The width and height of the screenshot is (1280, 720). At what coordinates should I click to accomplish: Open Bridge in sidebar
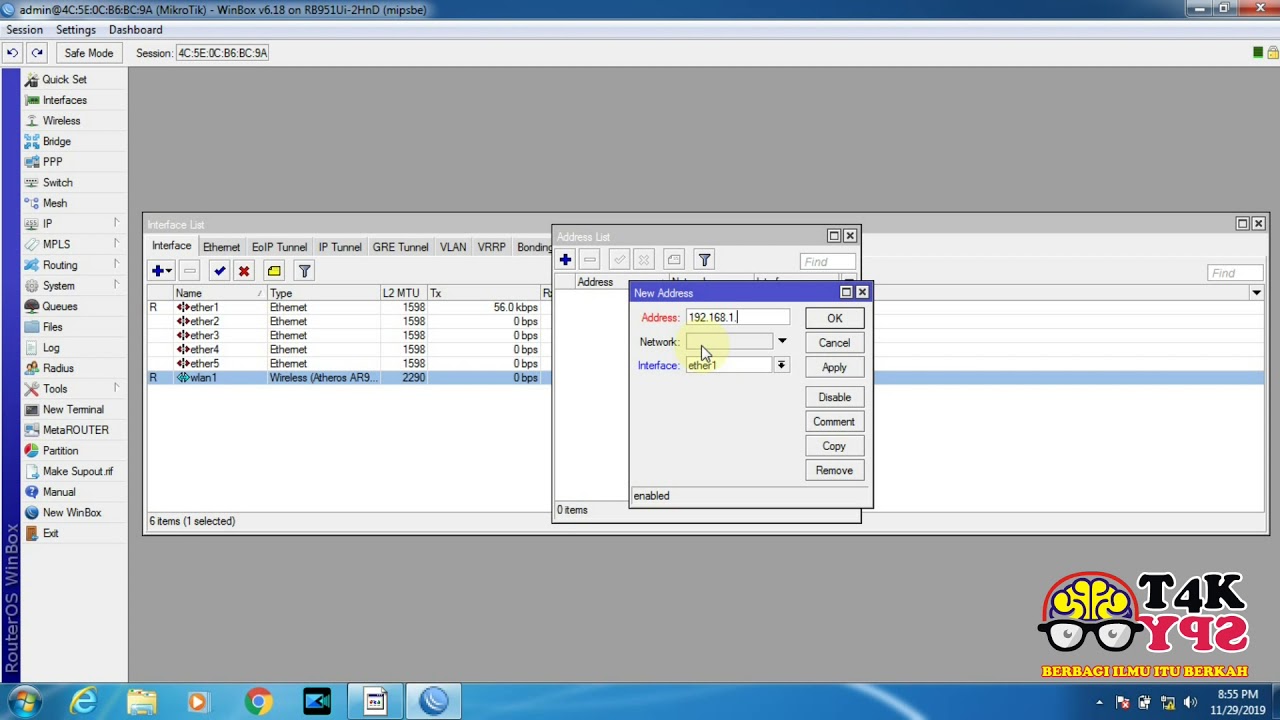point(56,142)
